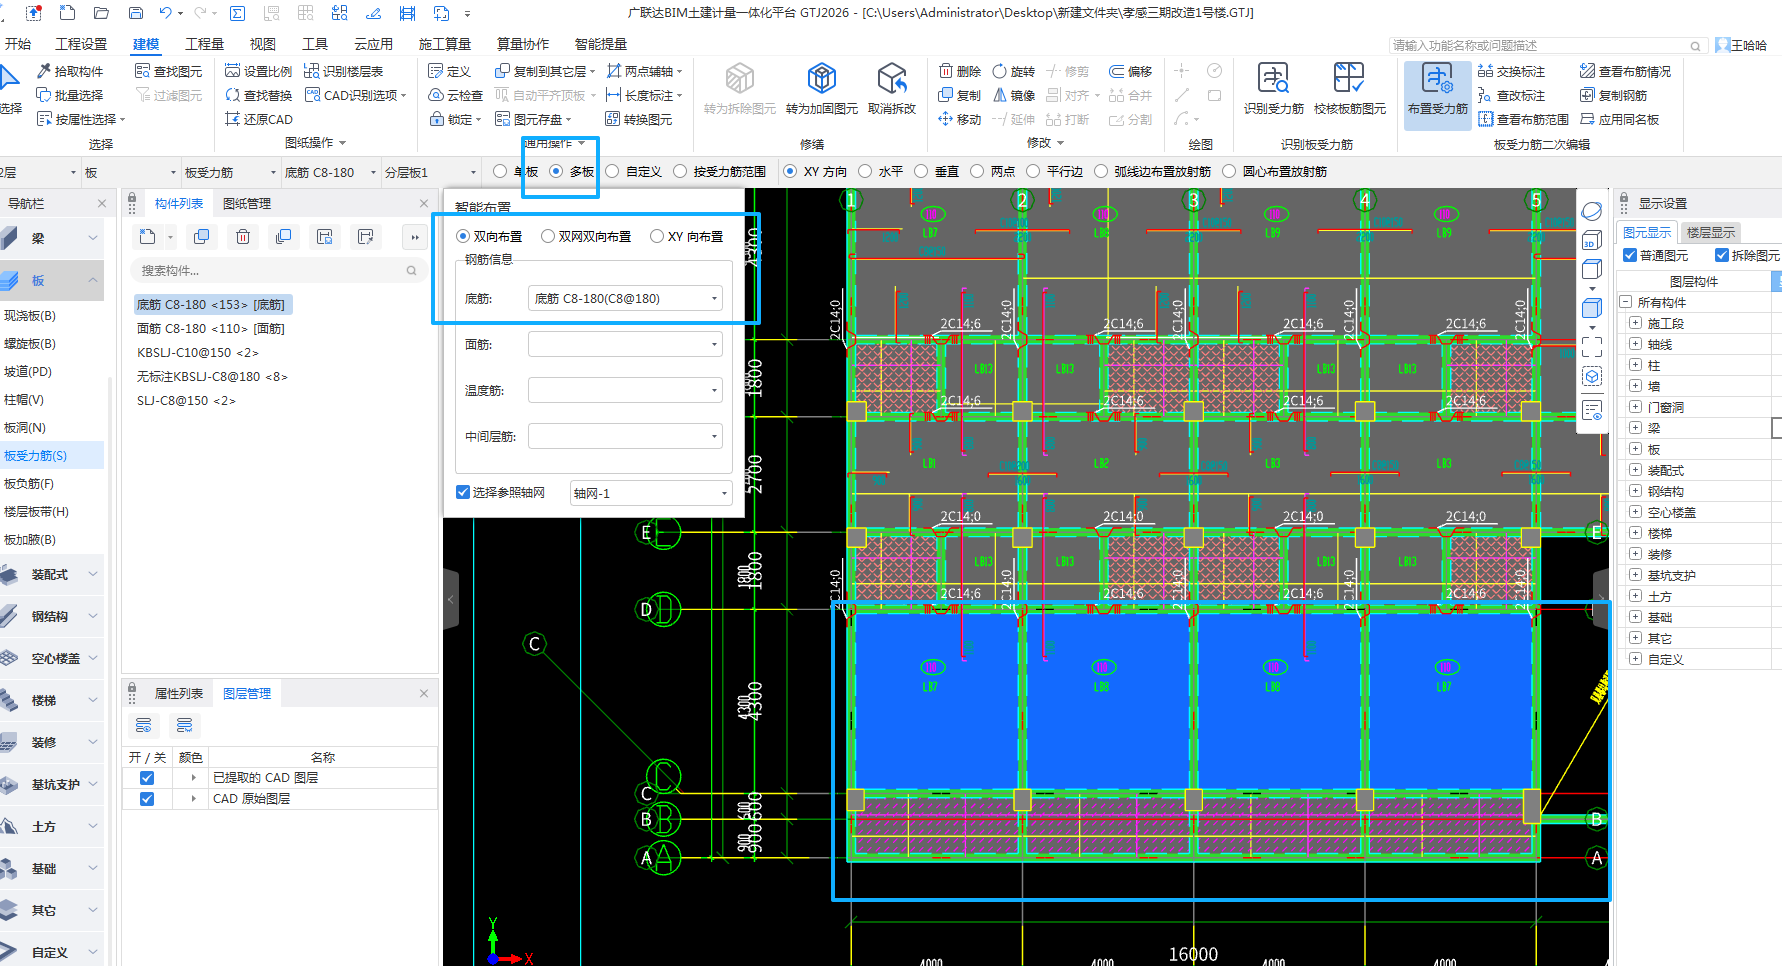Select the 布置受力筋 tool
The height and width of the screenshot is (966, 1782).
[x=1437, y=79]
